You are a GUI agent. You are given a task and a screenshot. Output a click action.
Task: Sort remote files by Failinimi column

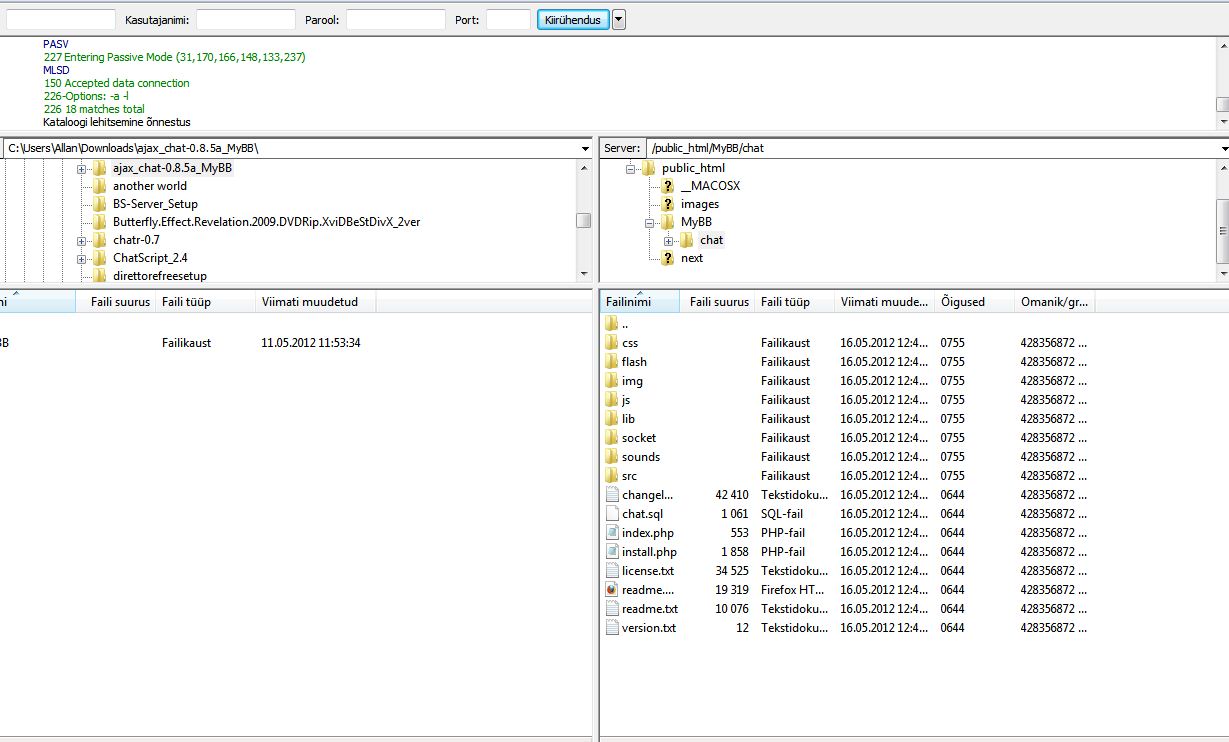[x=640, y=302]
